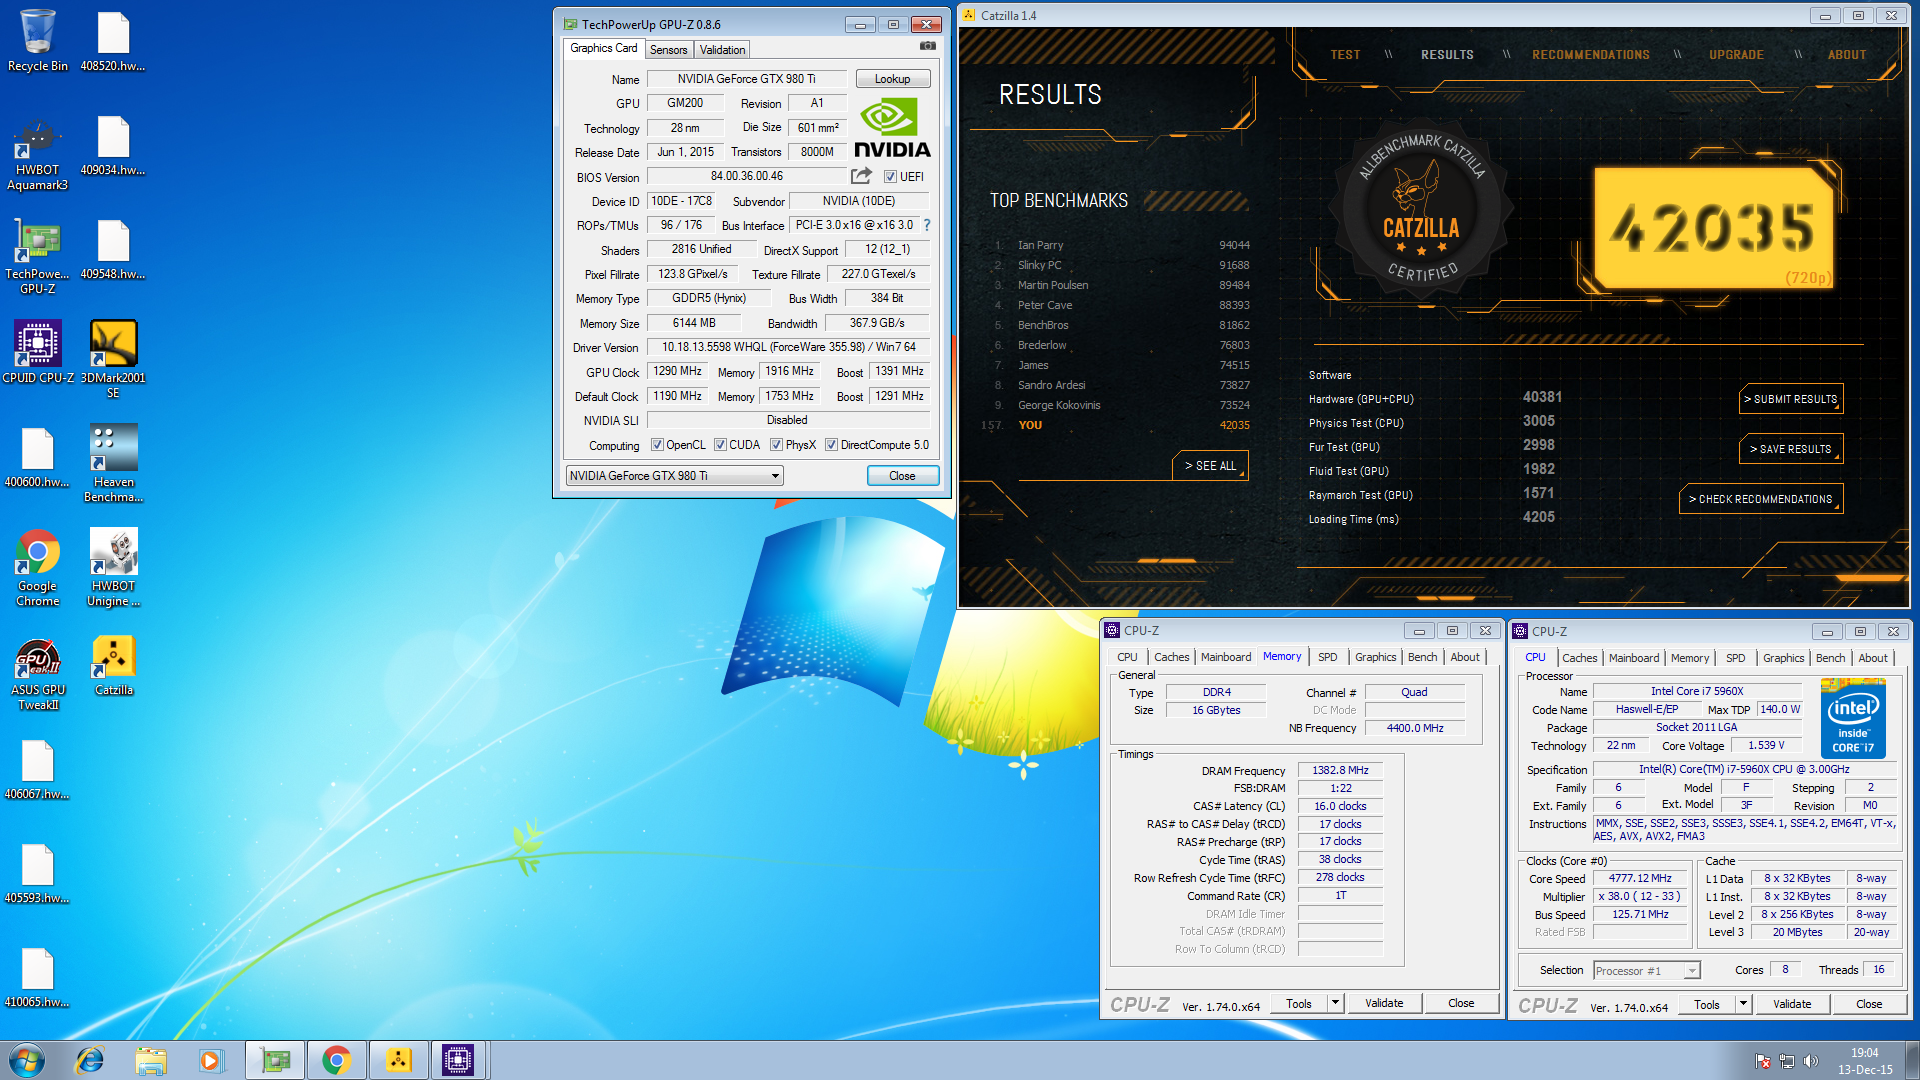Toggle CUDA checkbox in GPU-Z
Screen dimensions: 1920x1080
click(720, 445)
